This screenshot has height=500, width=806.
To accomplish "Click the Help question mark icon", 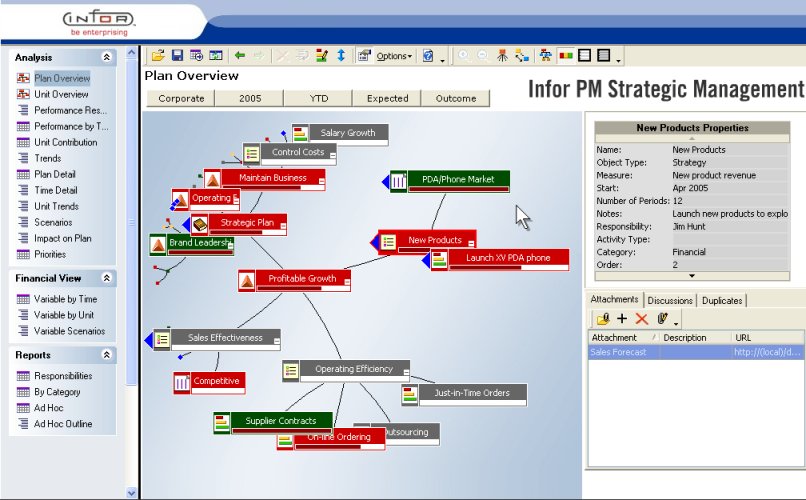I will (x=428, y=55).
